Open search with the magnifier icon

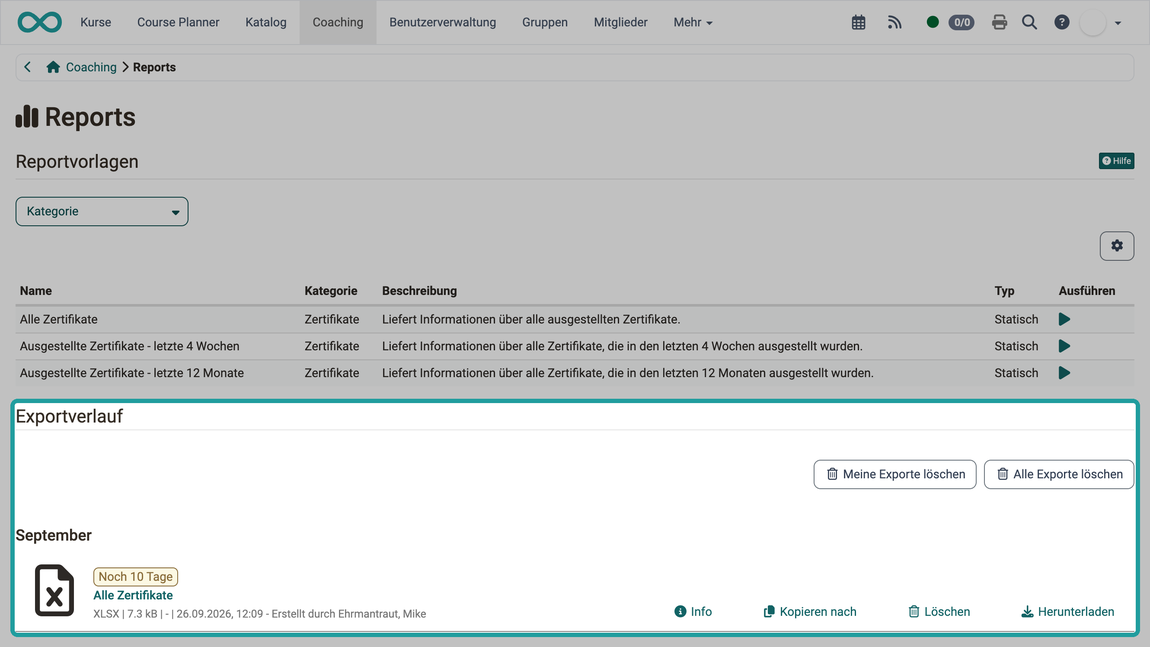pos(1030,23)
